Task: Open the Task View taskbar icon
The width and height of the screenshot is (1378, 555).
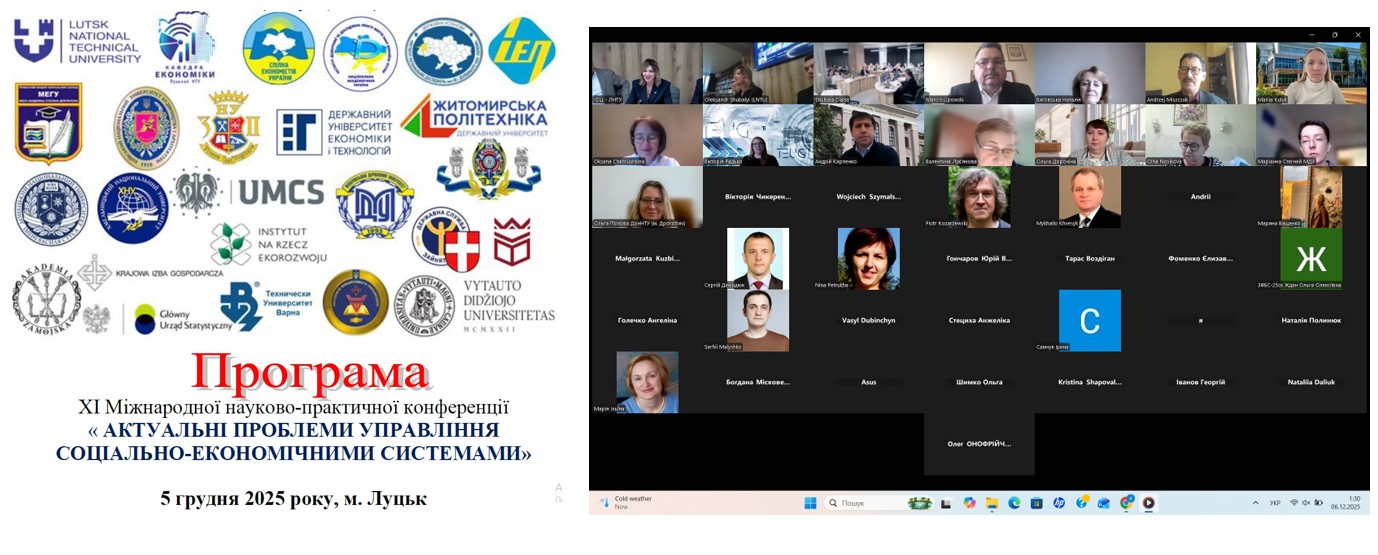Action: click(x=946, y=503)
